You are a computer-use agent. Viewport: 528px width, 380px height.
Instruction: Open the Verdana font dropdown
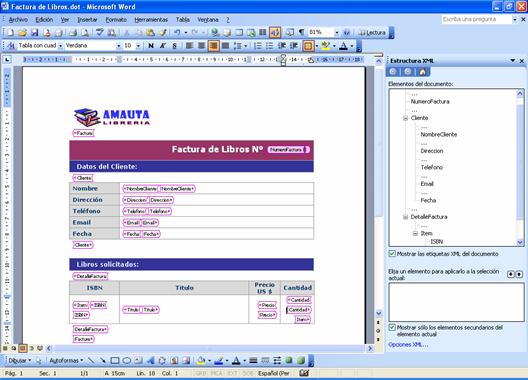[118, 45]
